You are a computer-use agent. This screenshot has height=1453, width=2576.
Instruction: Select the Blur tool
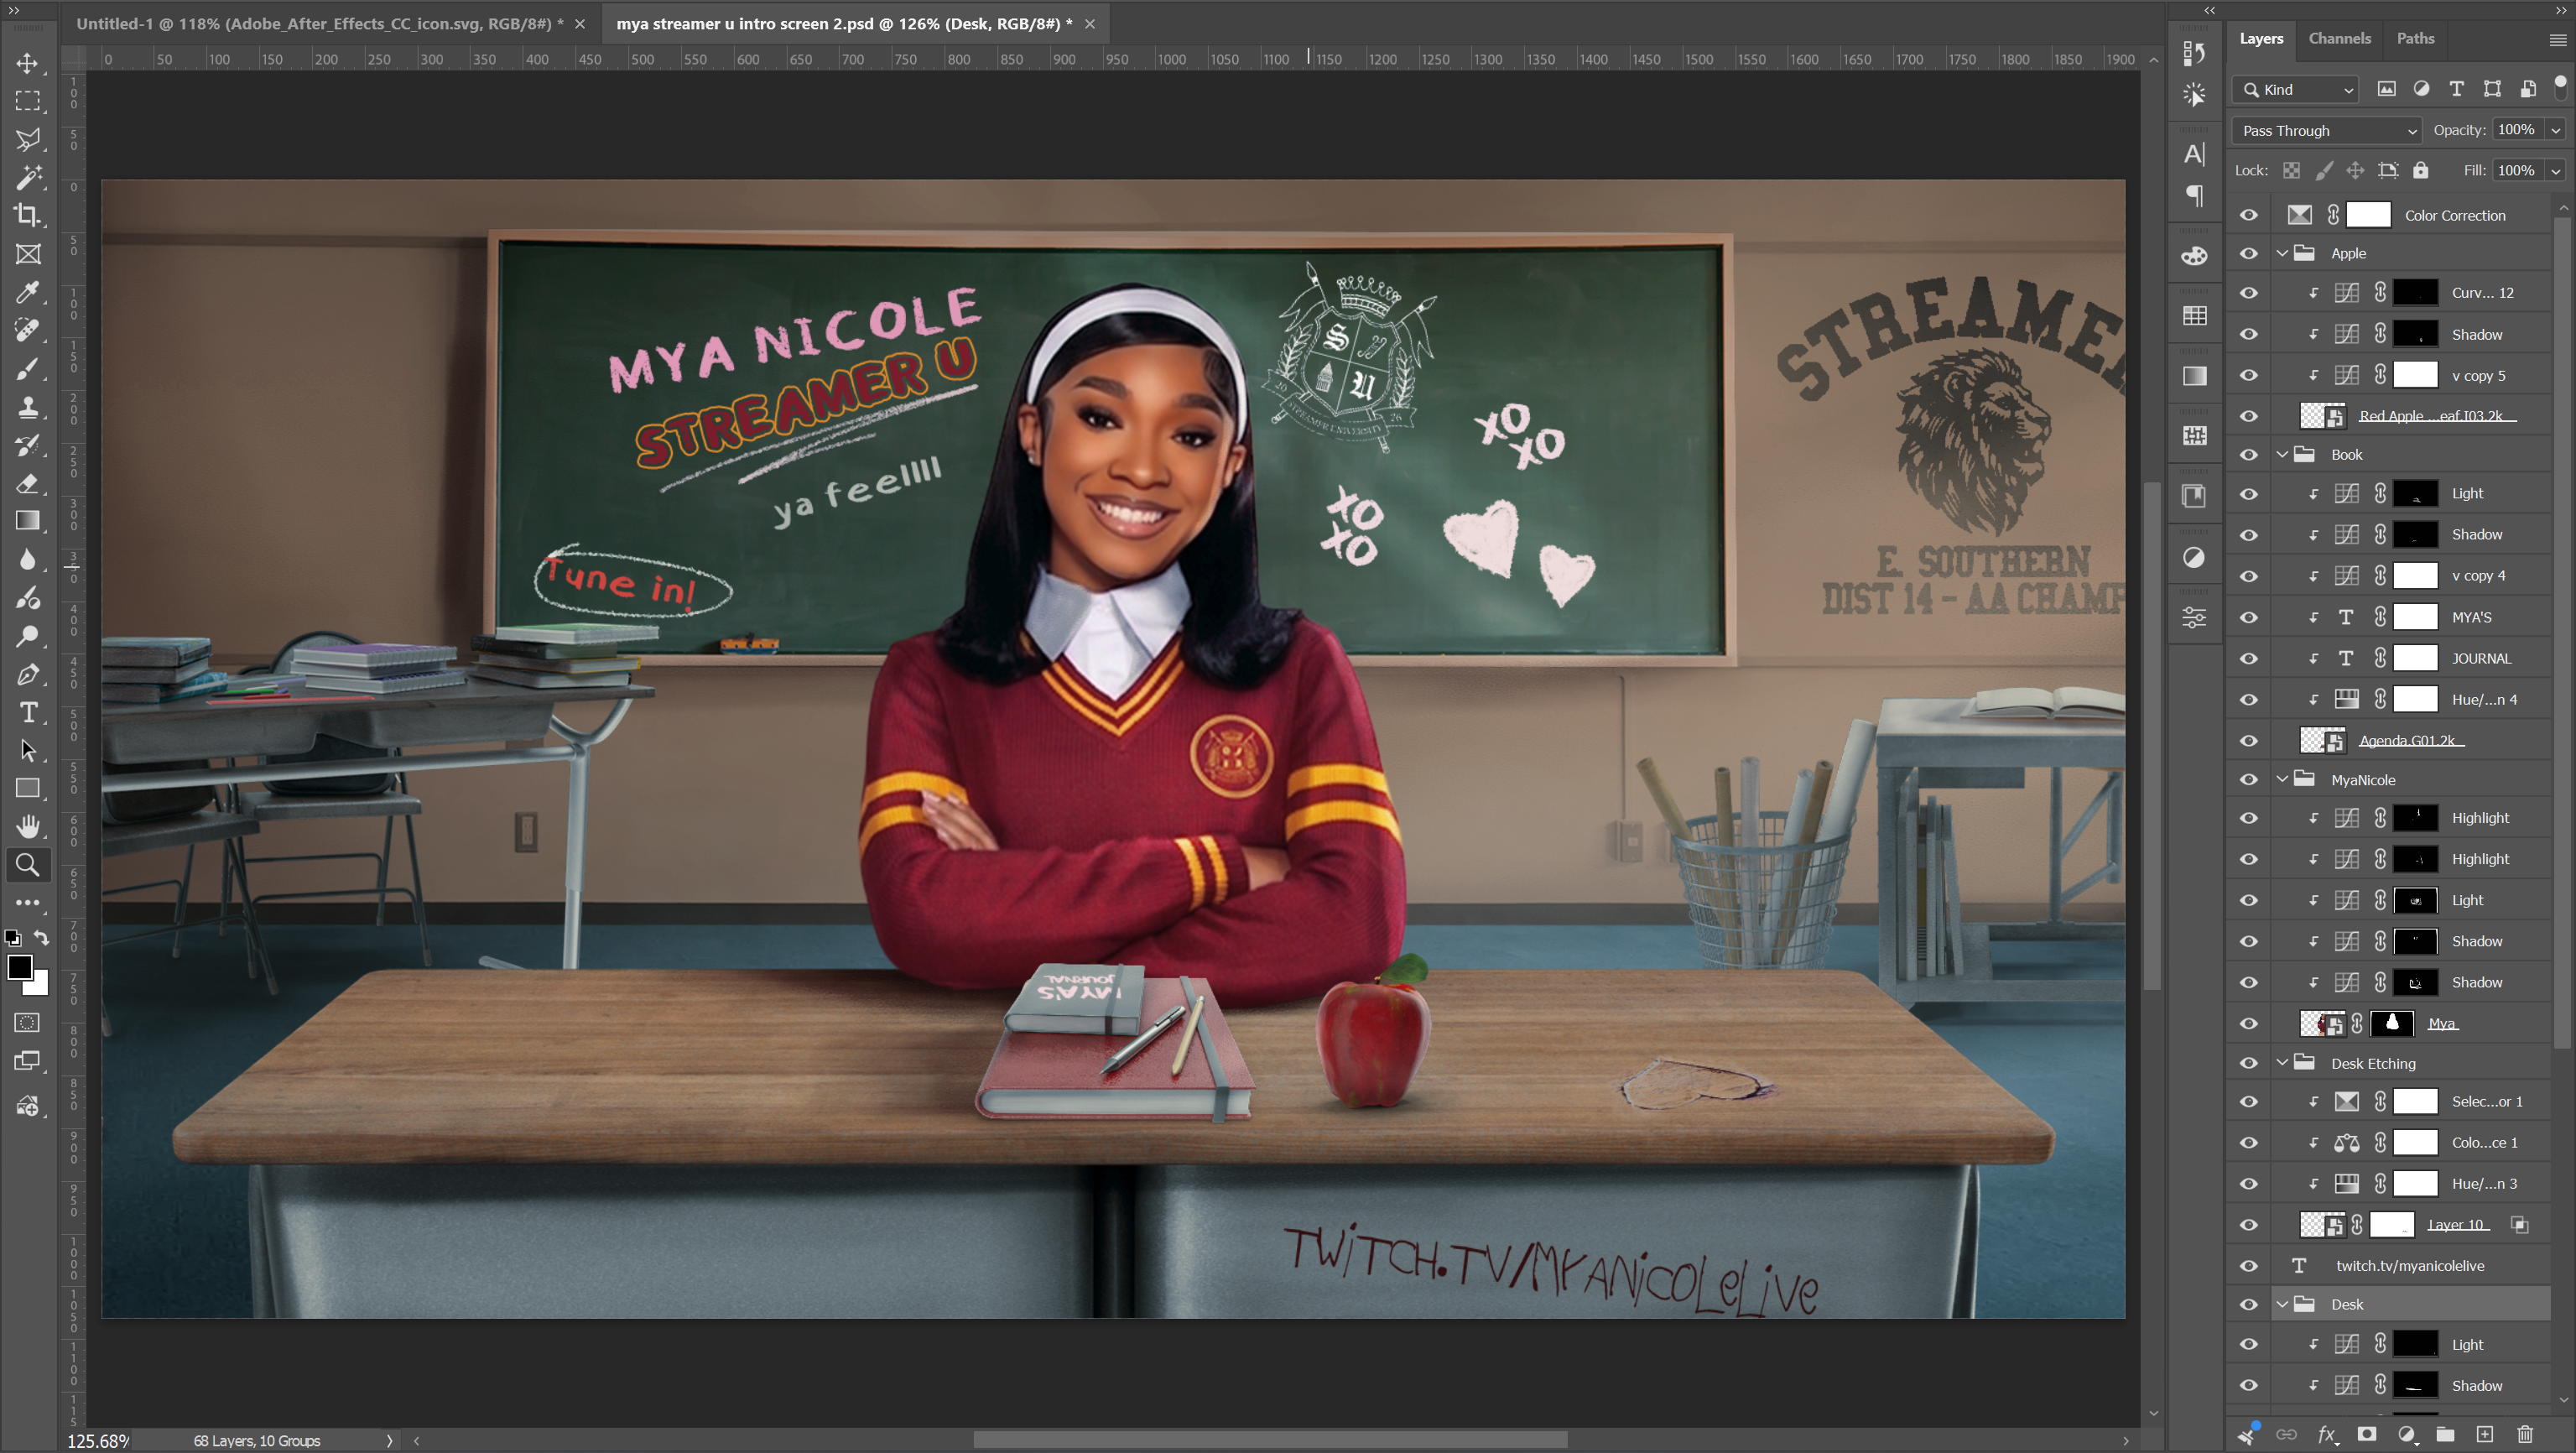point(27,559)
